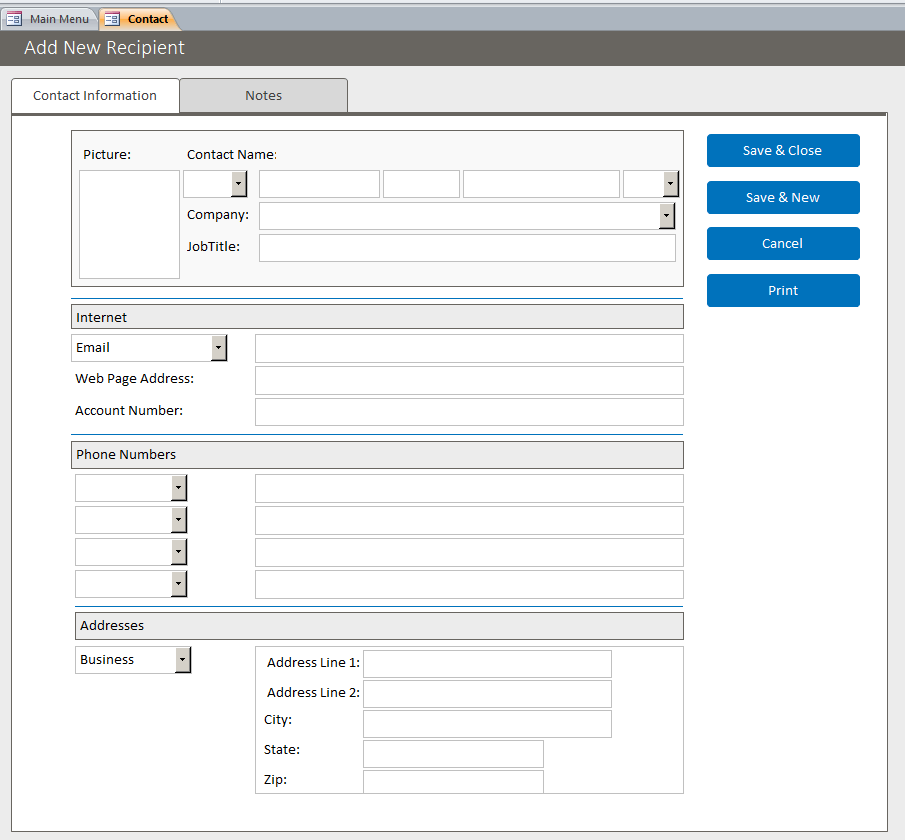
Task: Click the form icon on the Main Menu tab
Action: 14,18
